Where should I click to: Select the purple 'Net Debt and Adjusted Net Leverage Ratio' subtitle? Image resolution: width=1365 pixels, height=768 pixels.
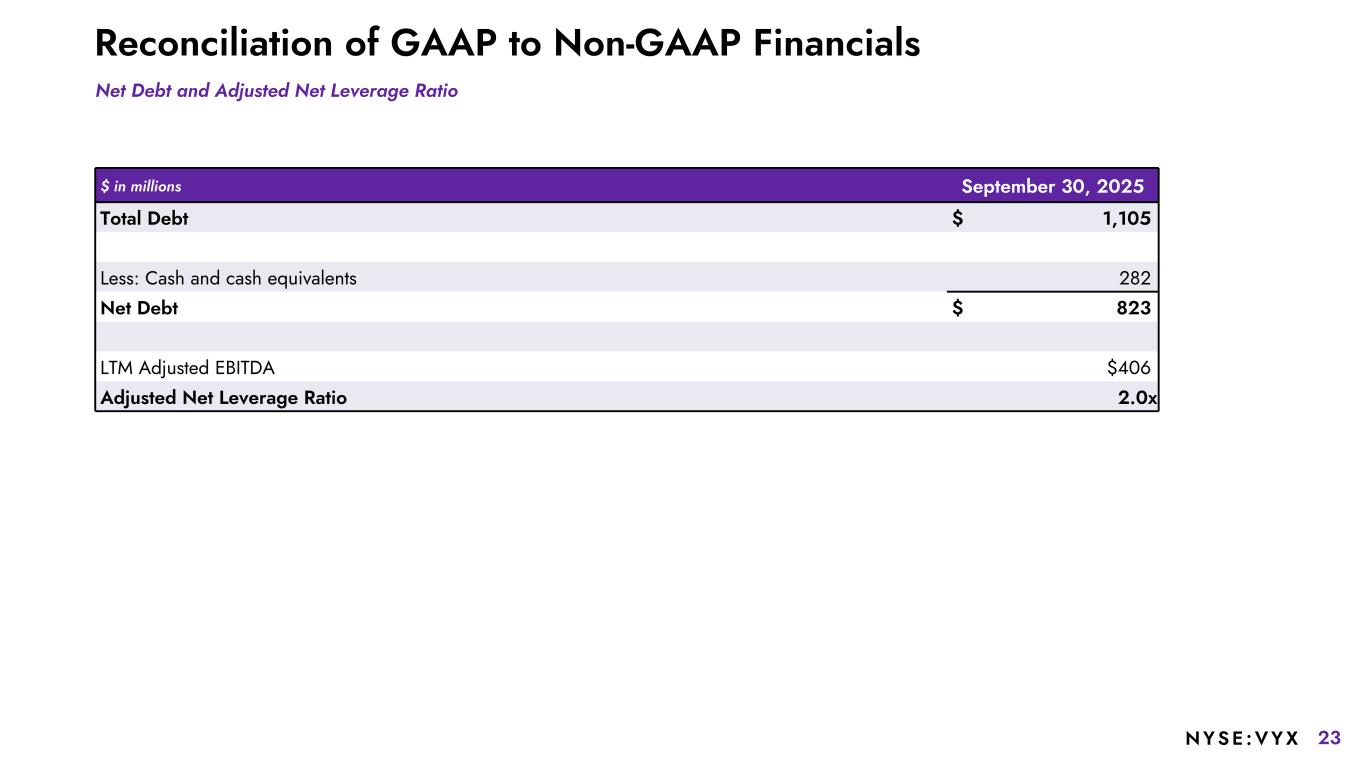point(276,91)
